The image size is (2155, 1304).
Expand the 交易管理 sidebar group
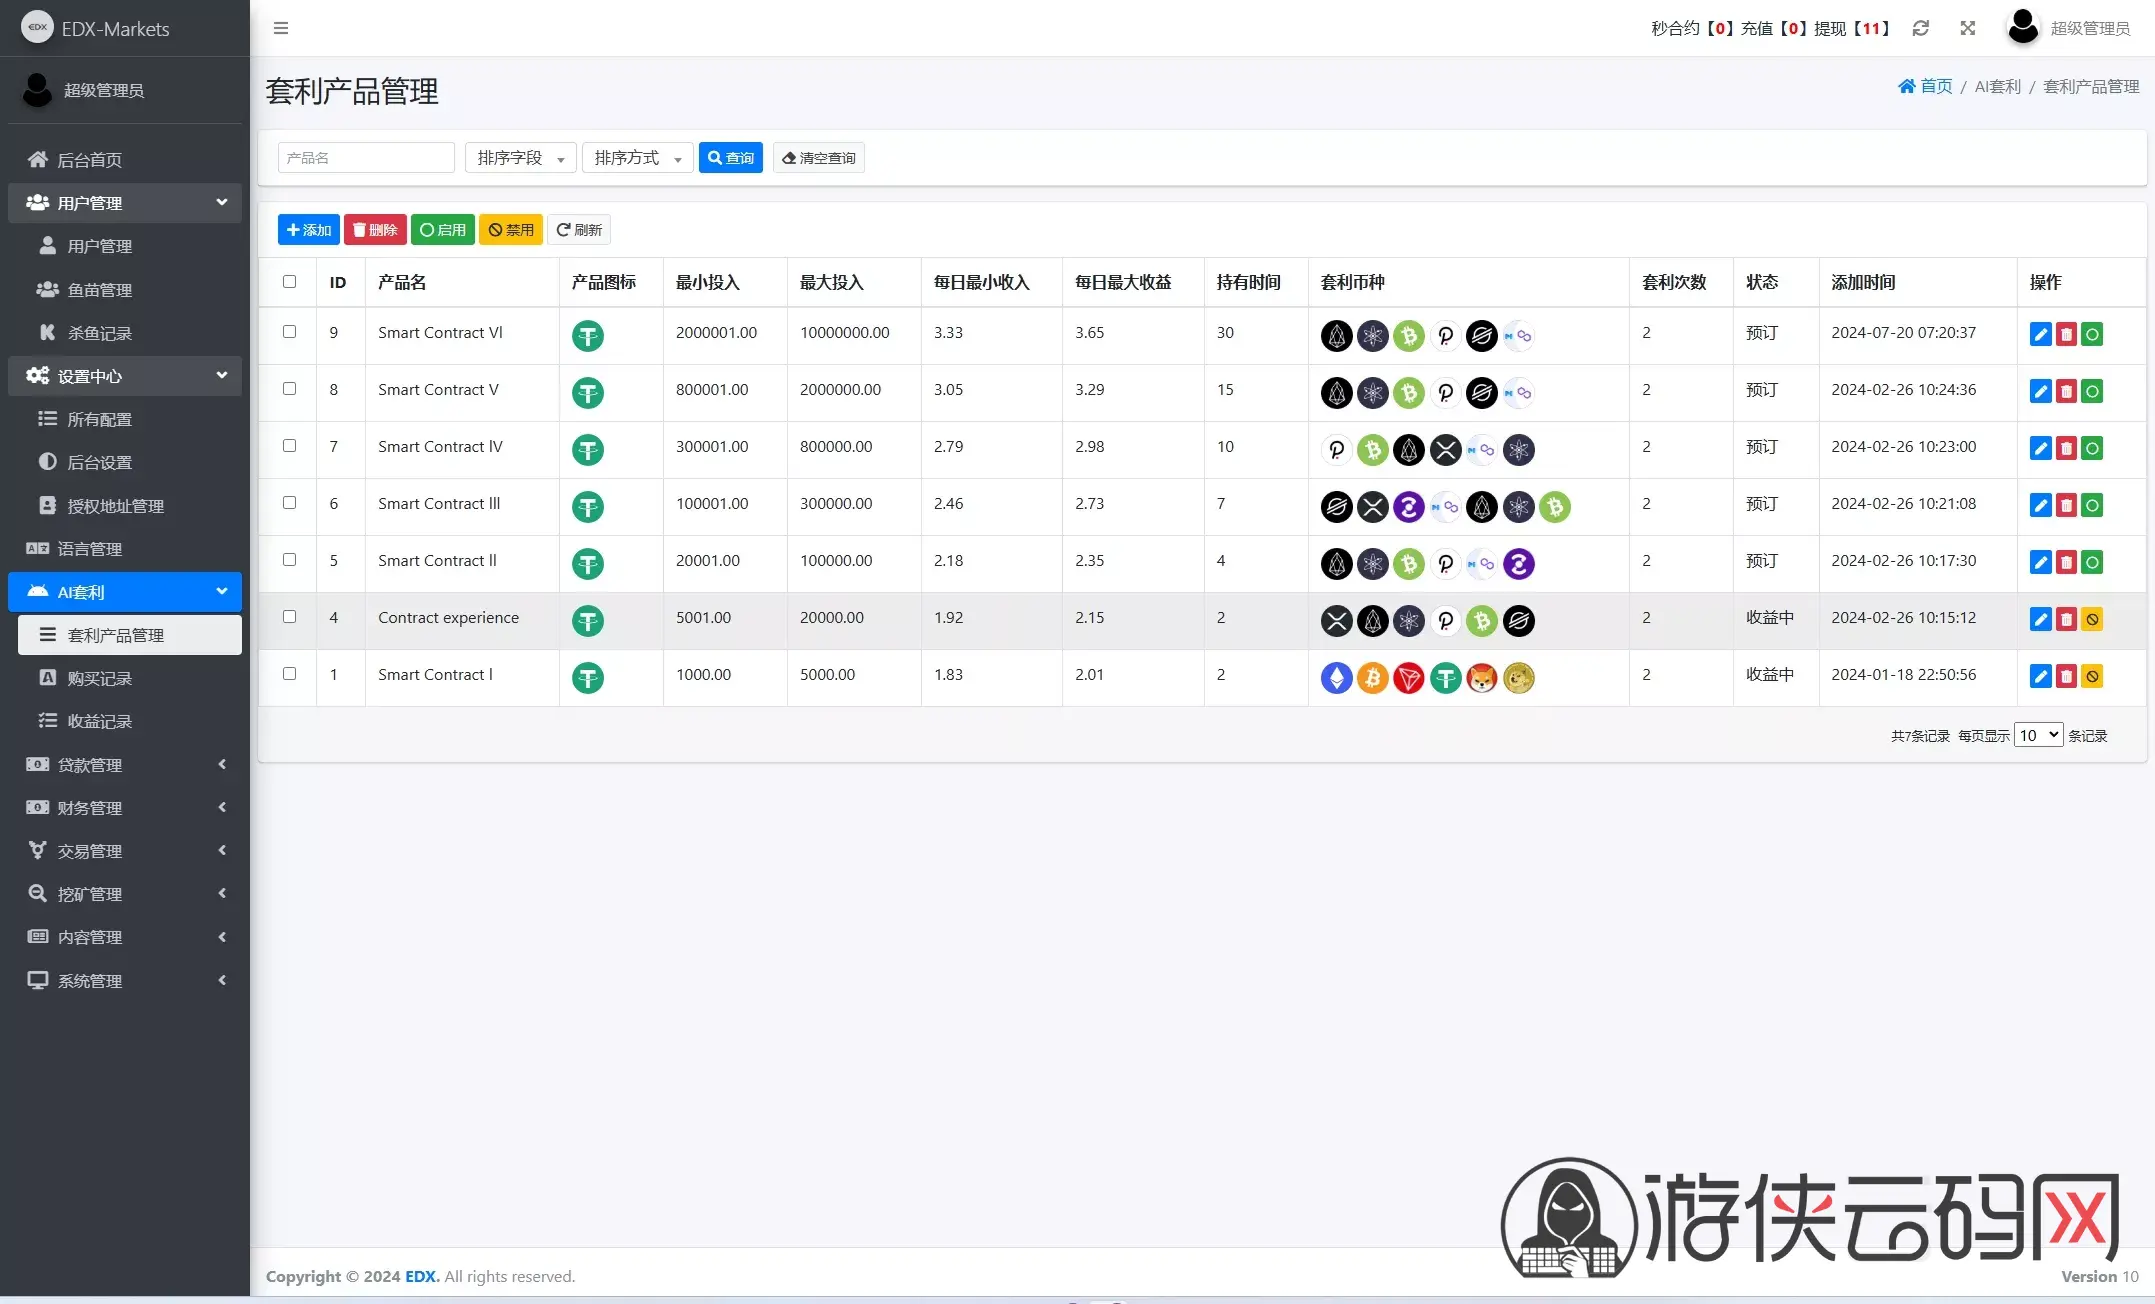[x=125, y=851]
